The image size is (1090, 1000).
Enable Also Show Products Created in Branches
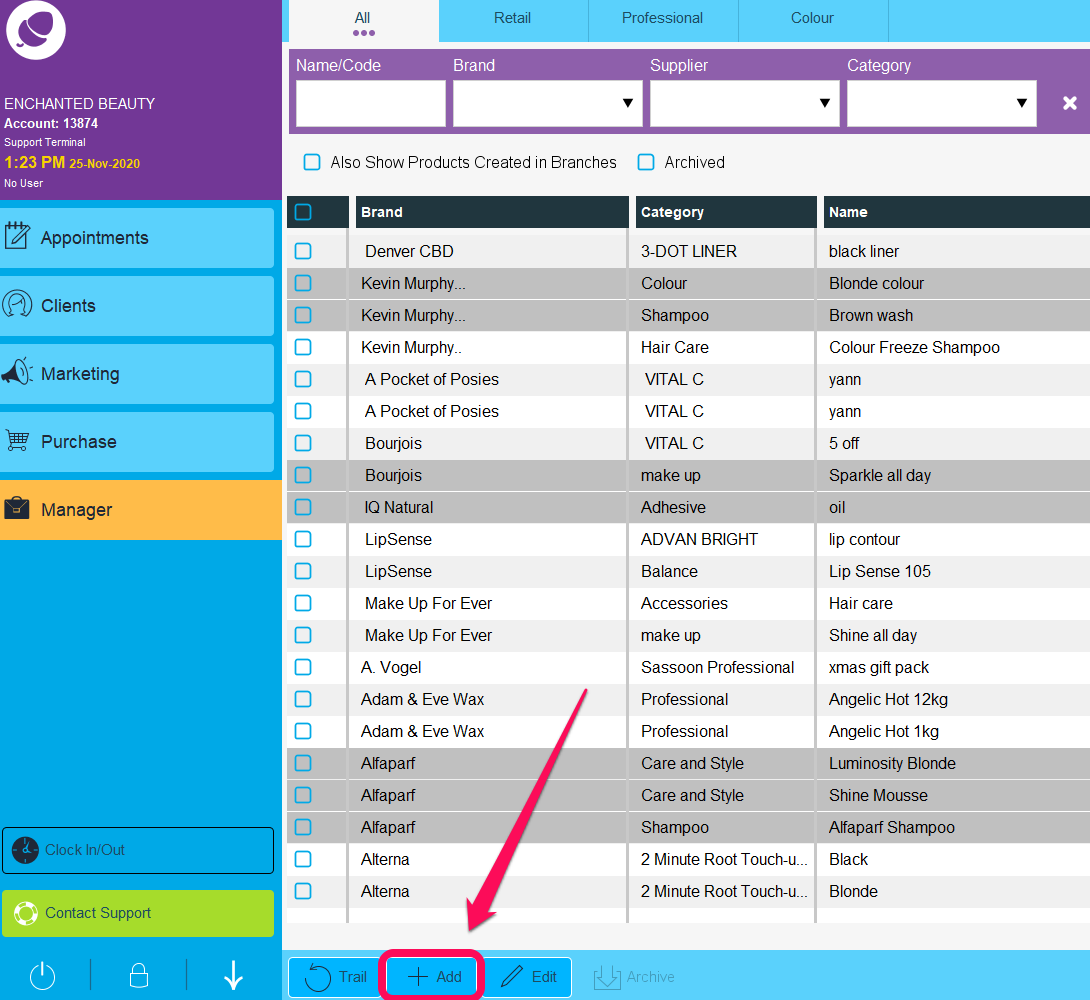[312, 162]
